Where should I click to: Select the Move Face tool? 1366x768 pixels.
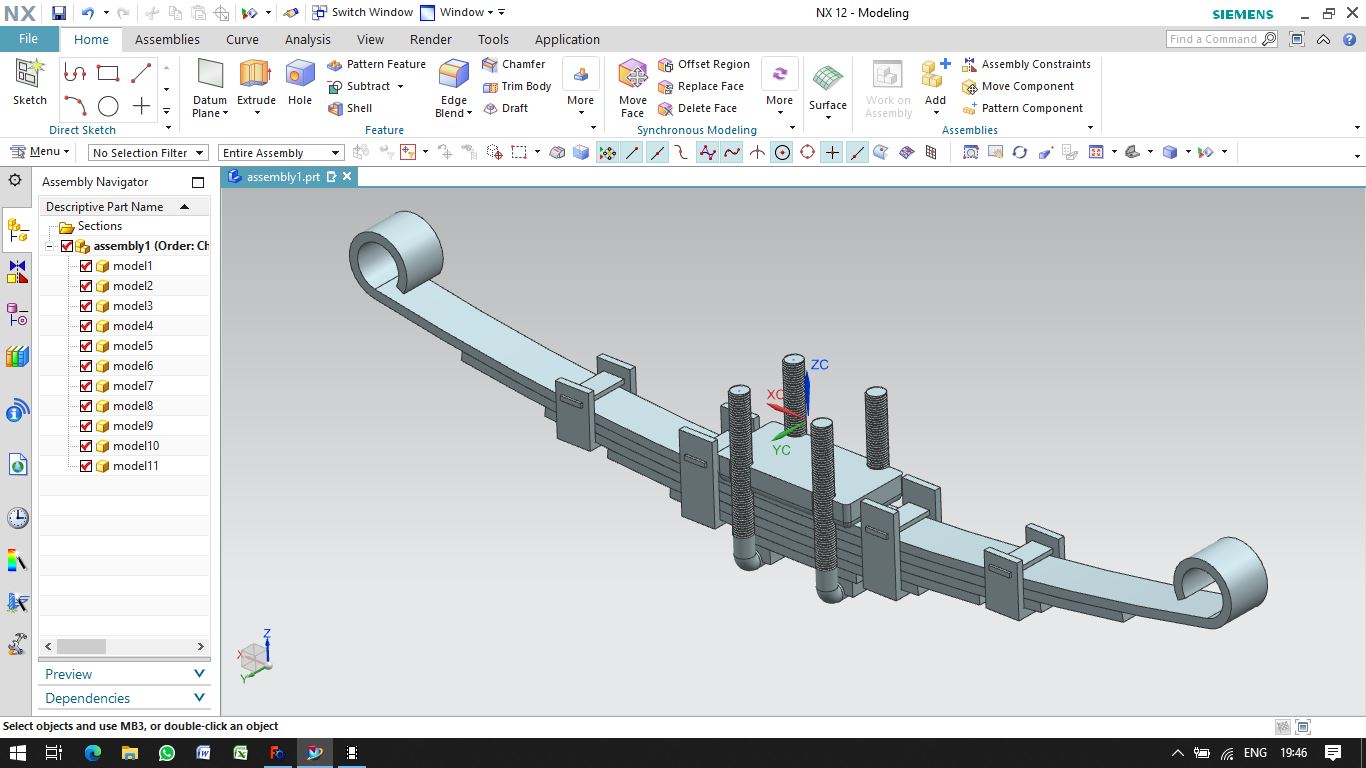(633, 88)
